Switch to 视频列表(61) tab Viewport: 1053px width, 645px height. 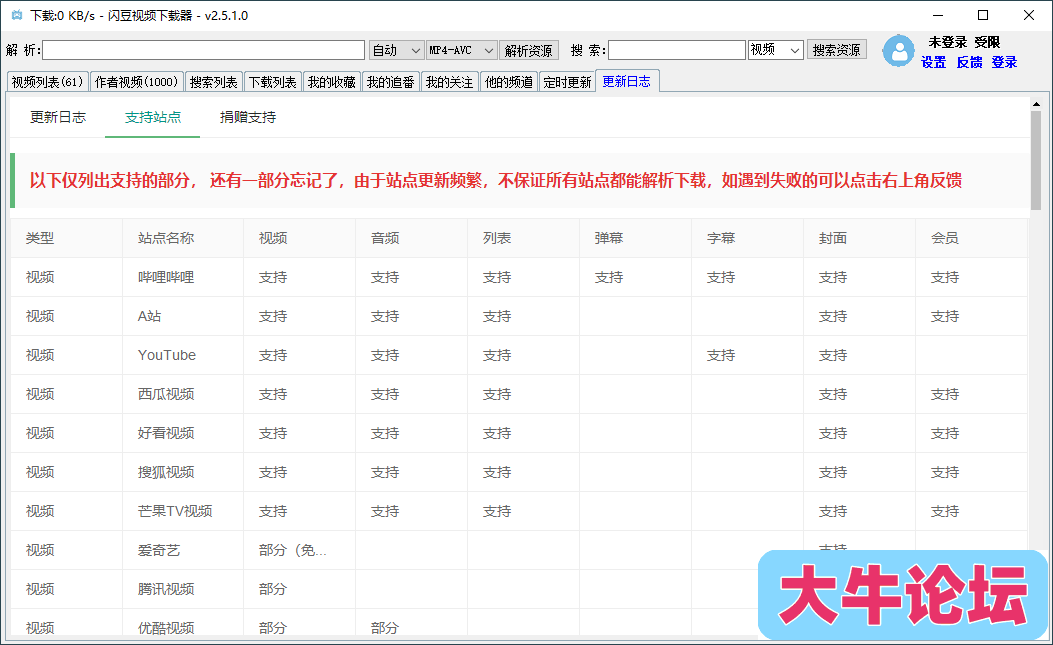[x=47, y=82]
